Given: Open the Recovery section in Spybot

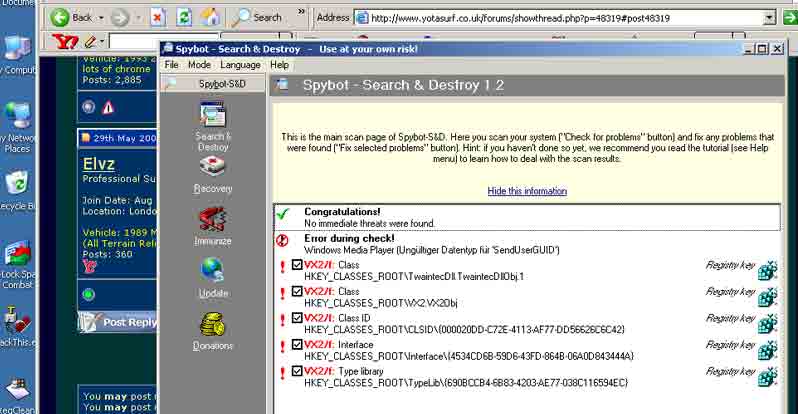Looking at the screenshot, I should (213, 172).
